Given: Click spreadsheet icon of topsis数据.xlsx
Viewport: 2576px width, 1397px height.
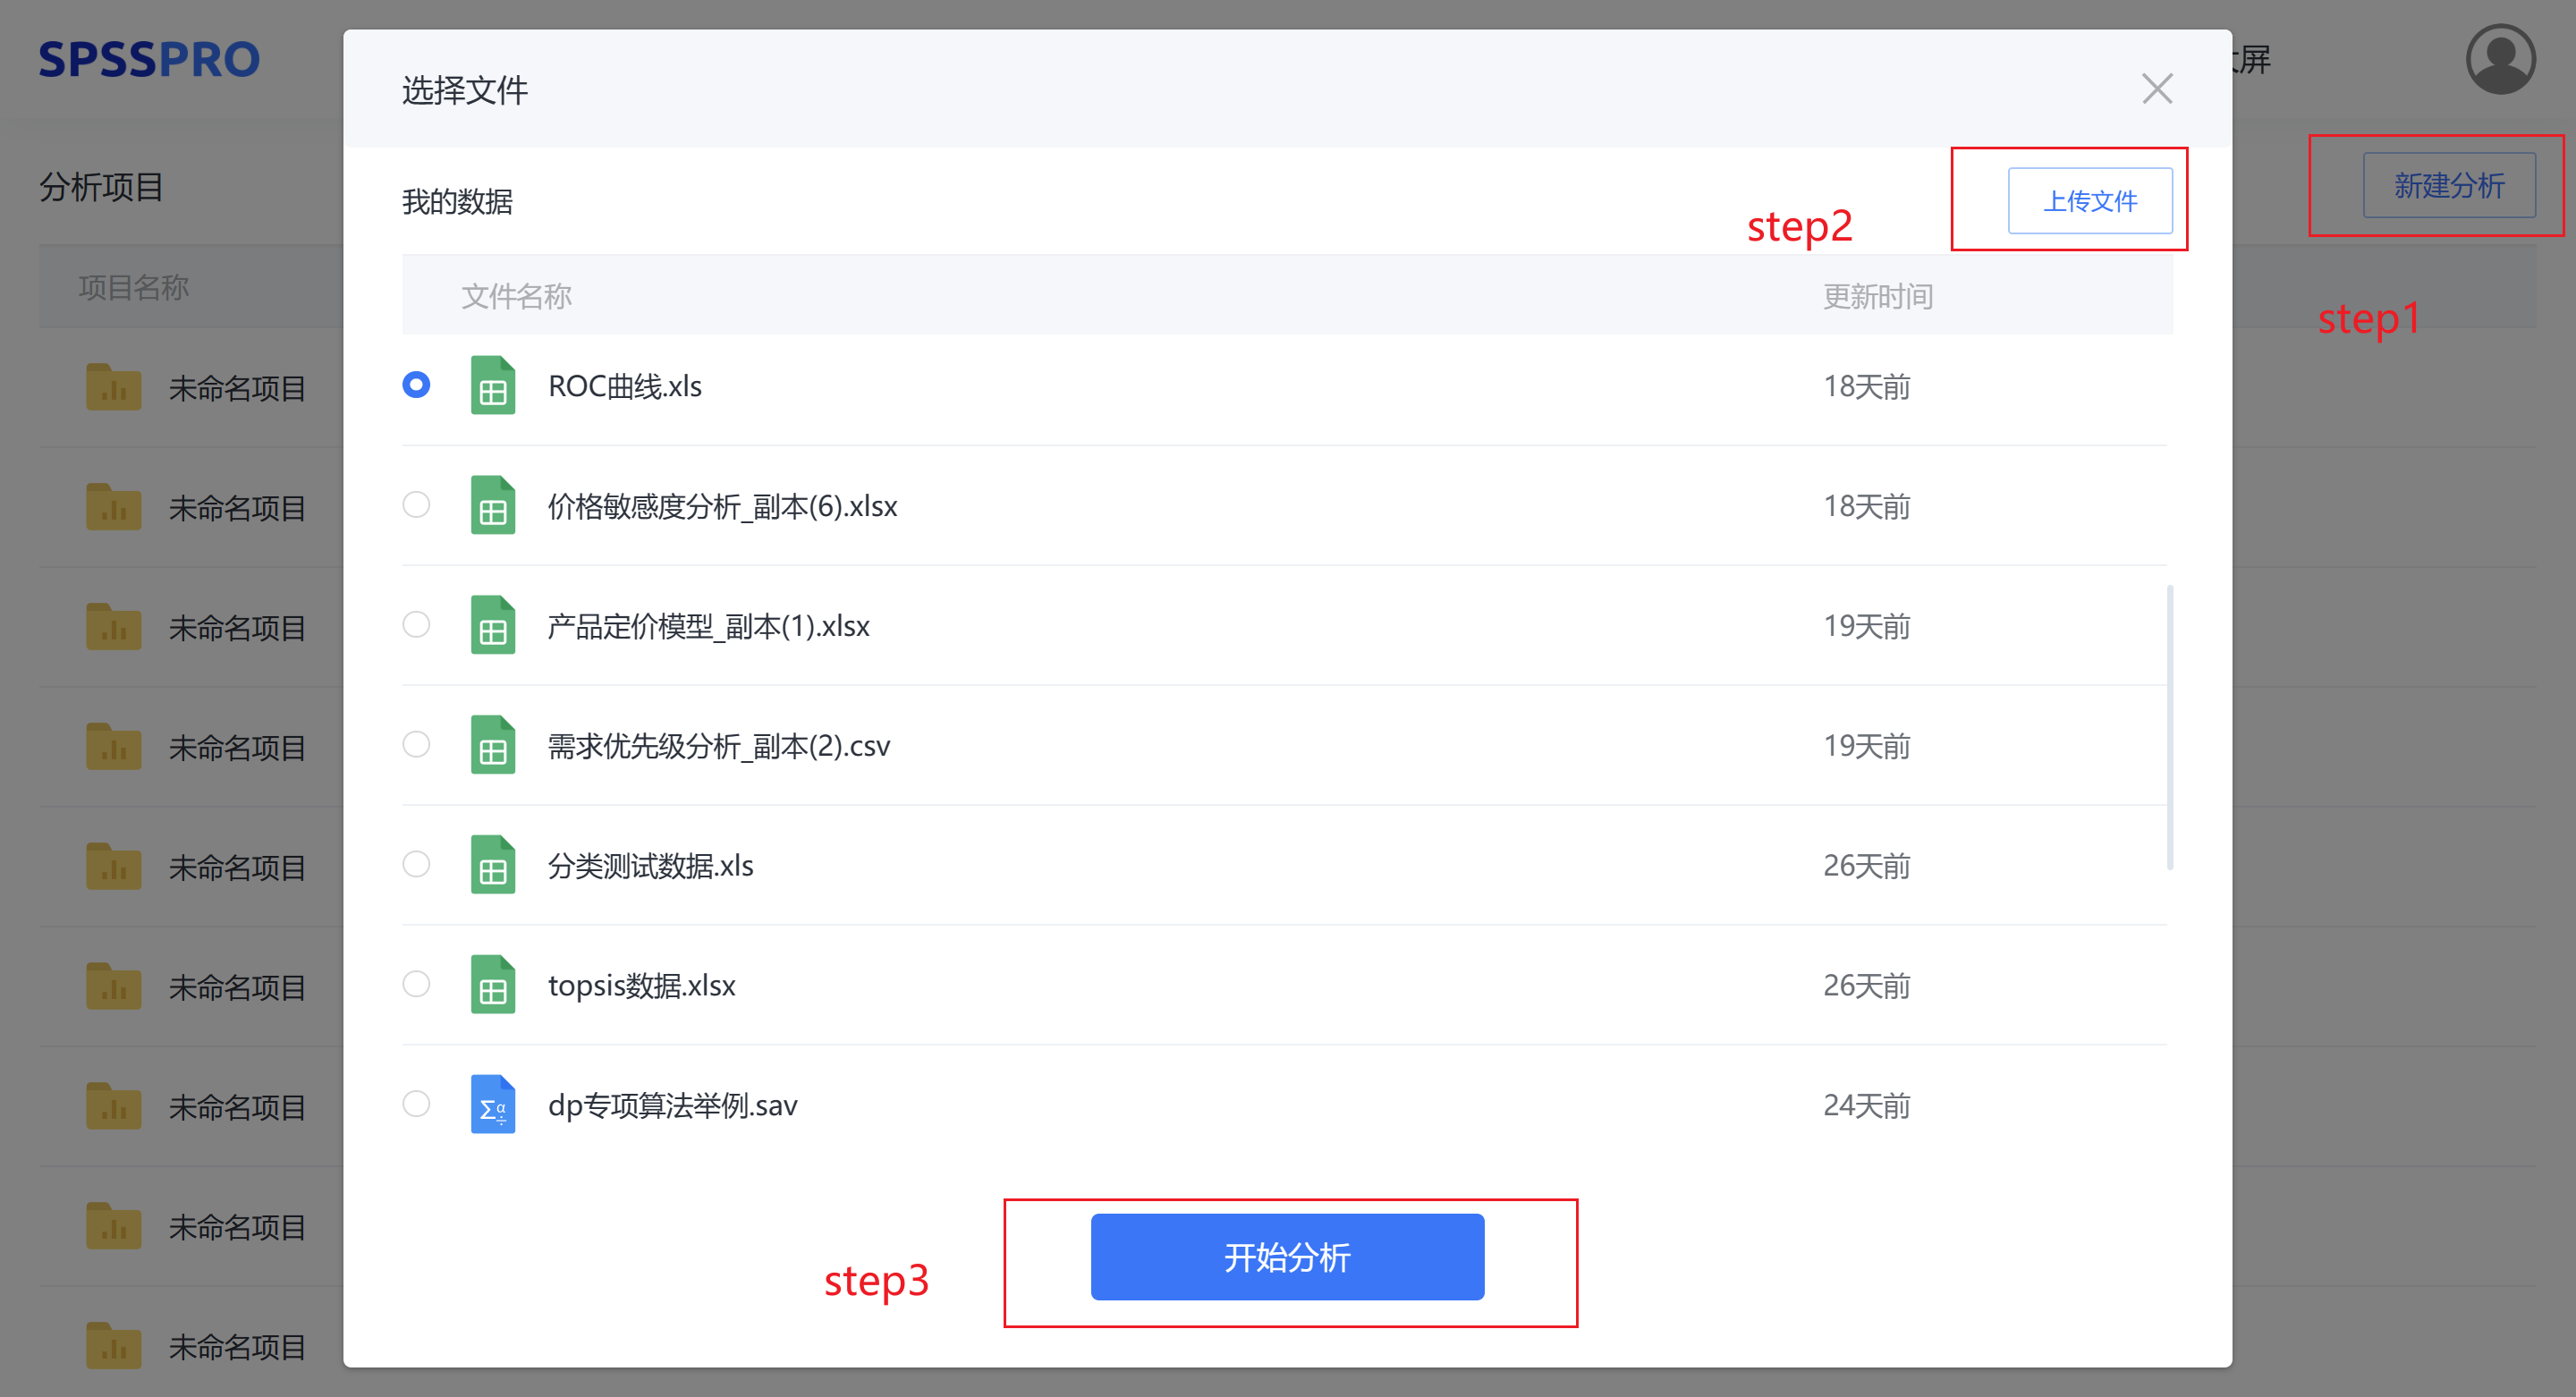Looking at the screenshot, I should tap(493, 985).
